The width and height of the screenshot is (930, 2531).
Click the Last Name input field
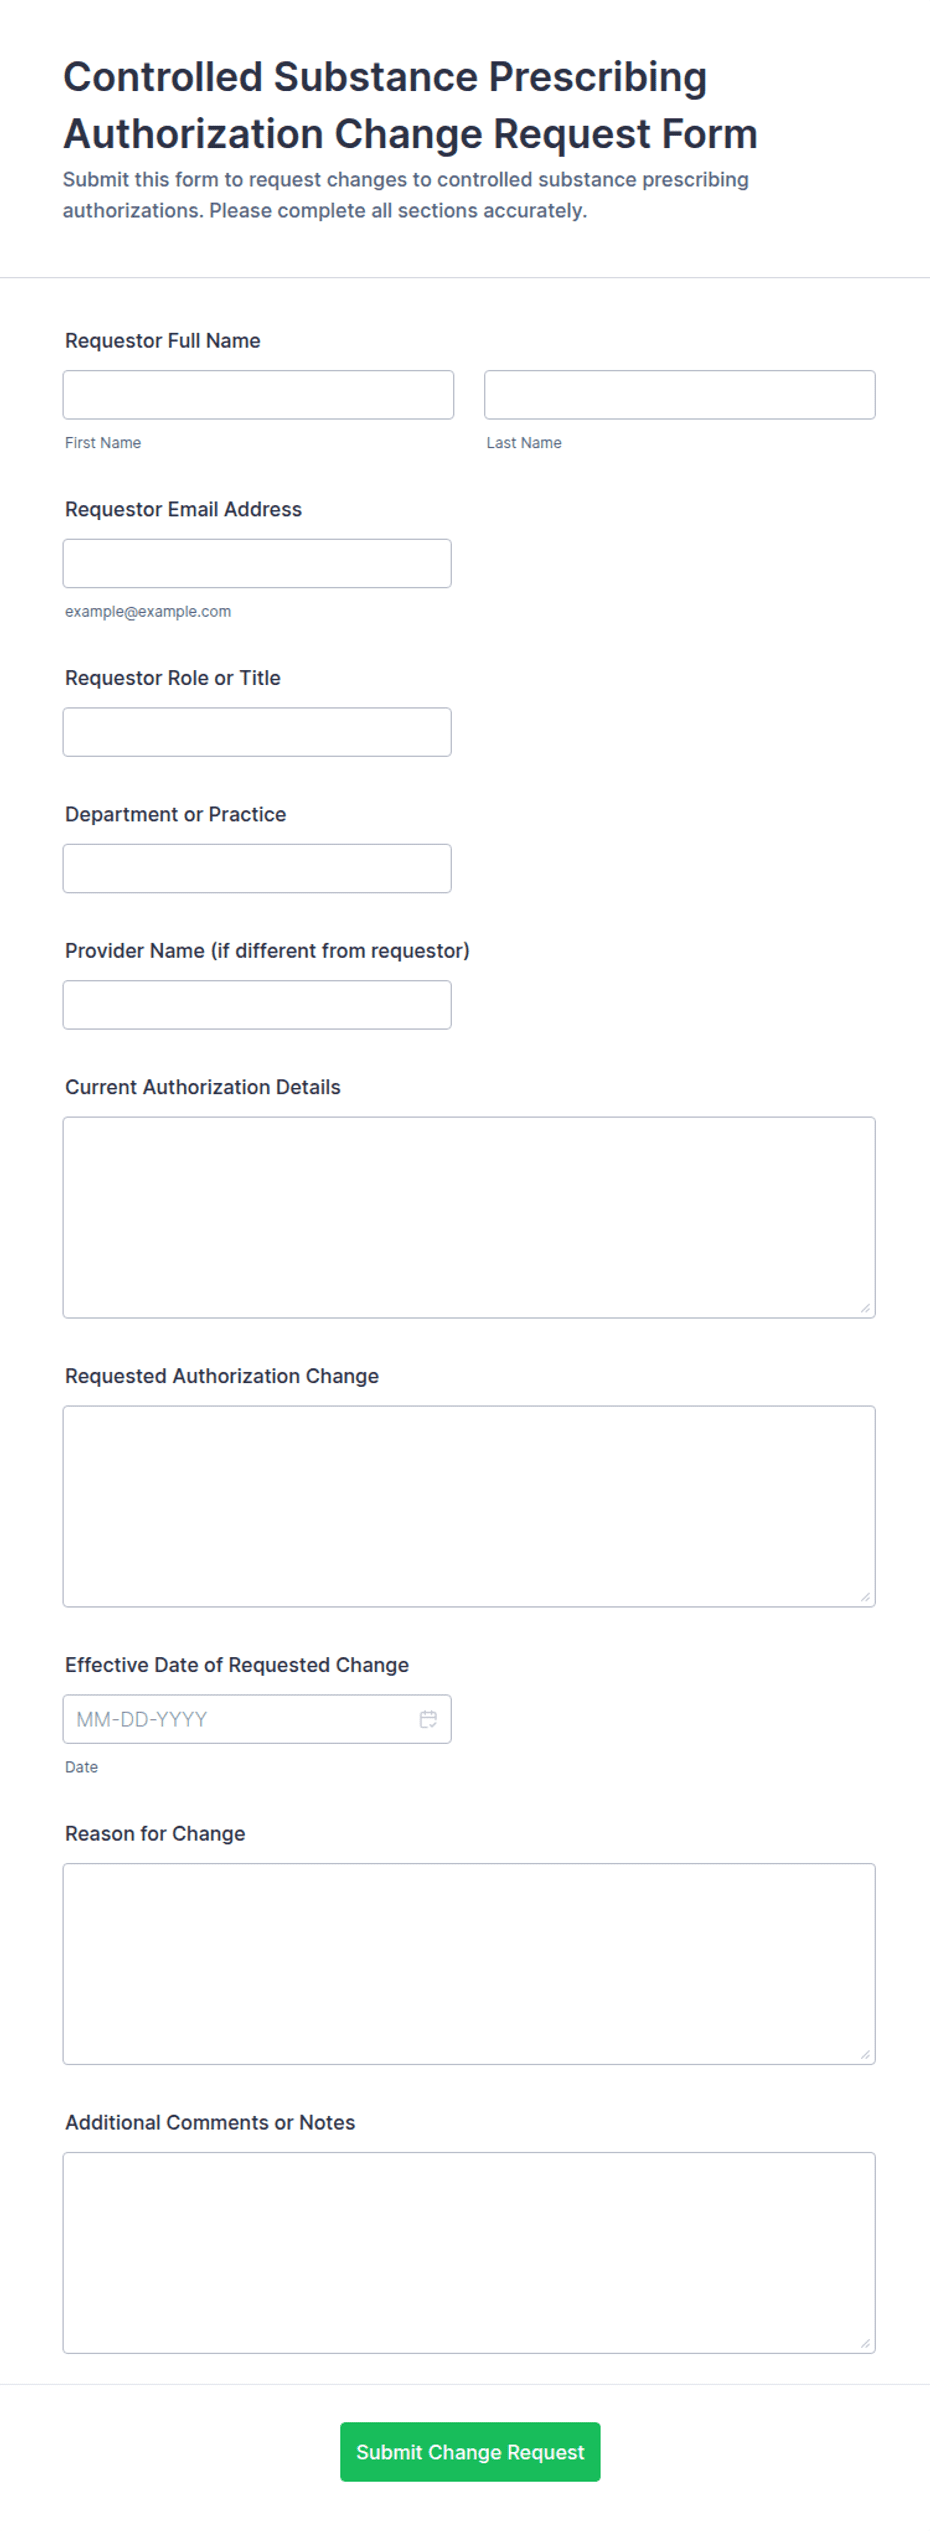coord(680,395)
